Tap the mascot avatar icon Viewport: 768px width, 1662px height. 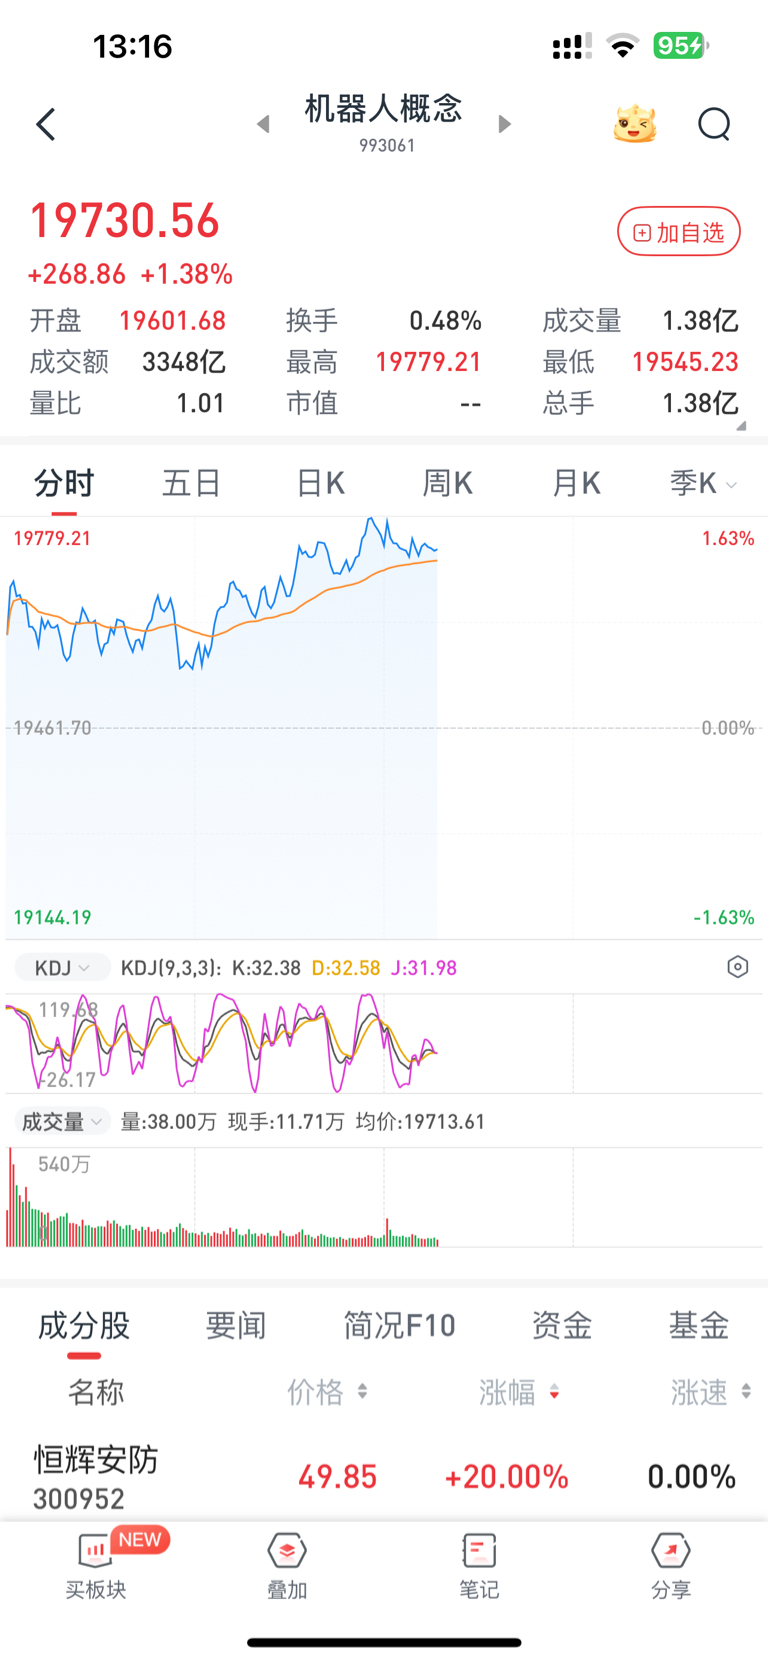coord(634,125)
